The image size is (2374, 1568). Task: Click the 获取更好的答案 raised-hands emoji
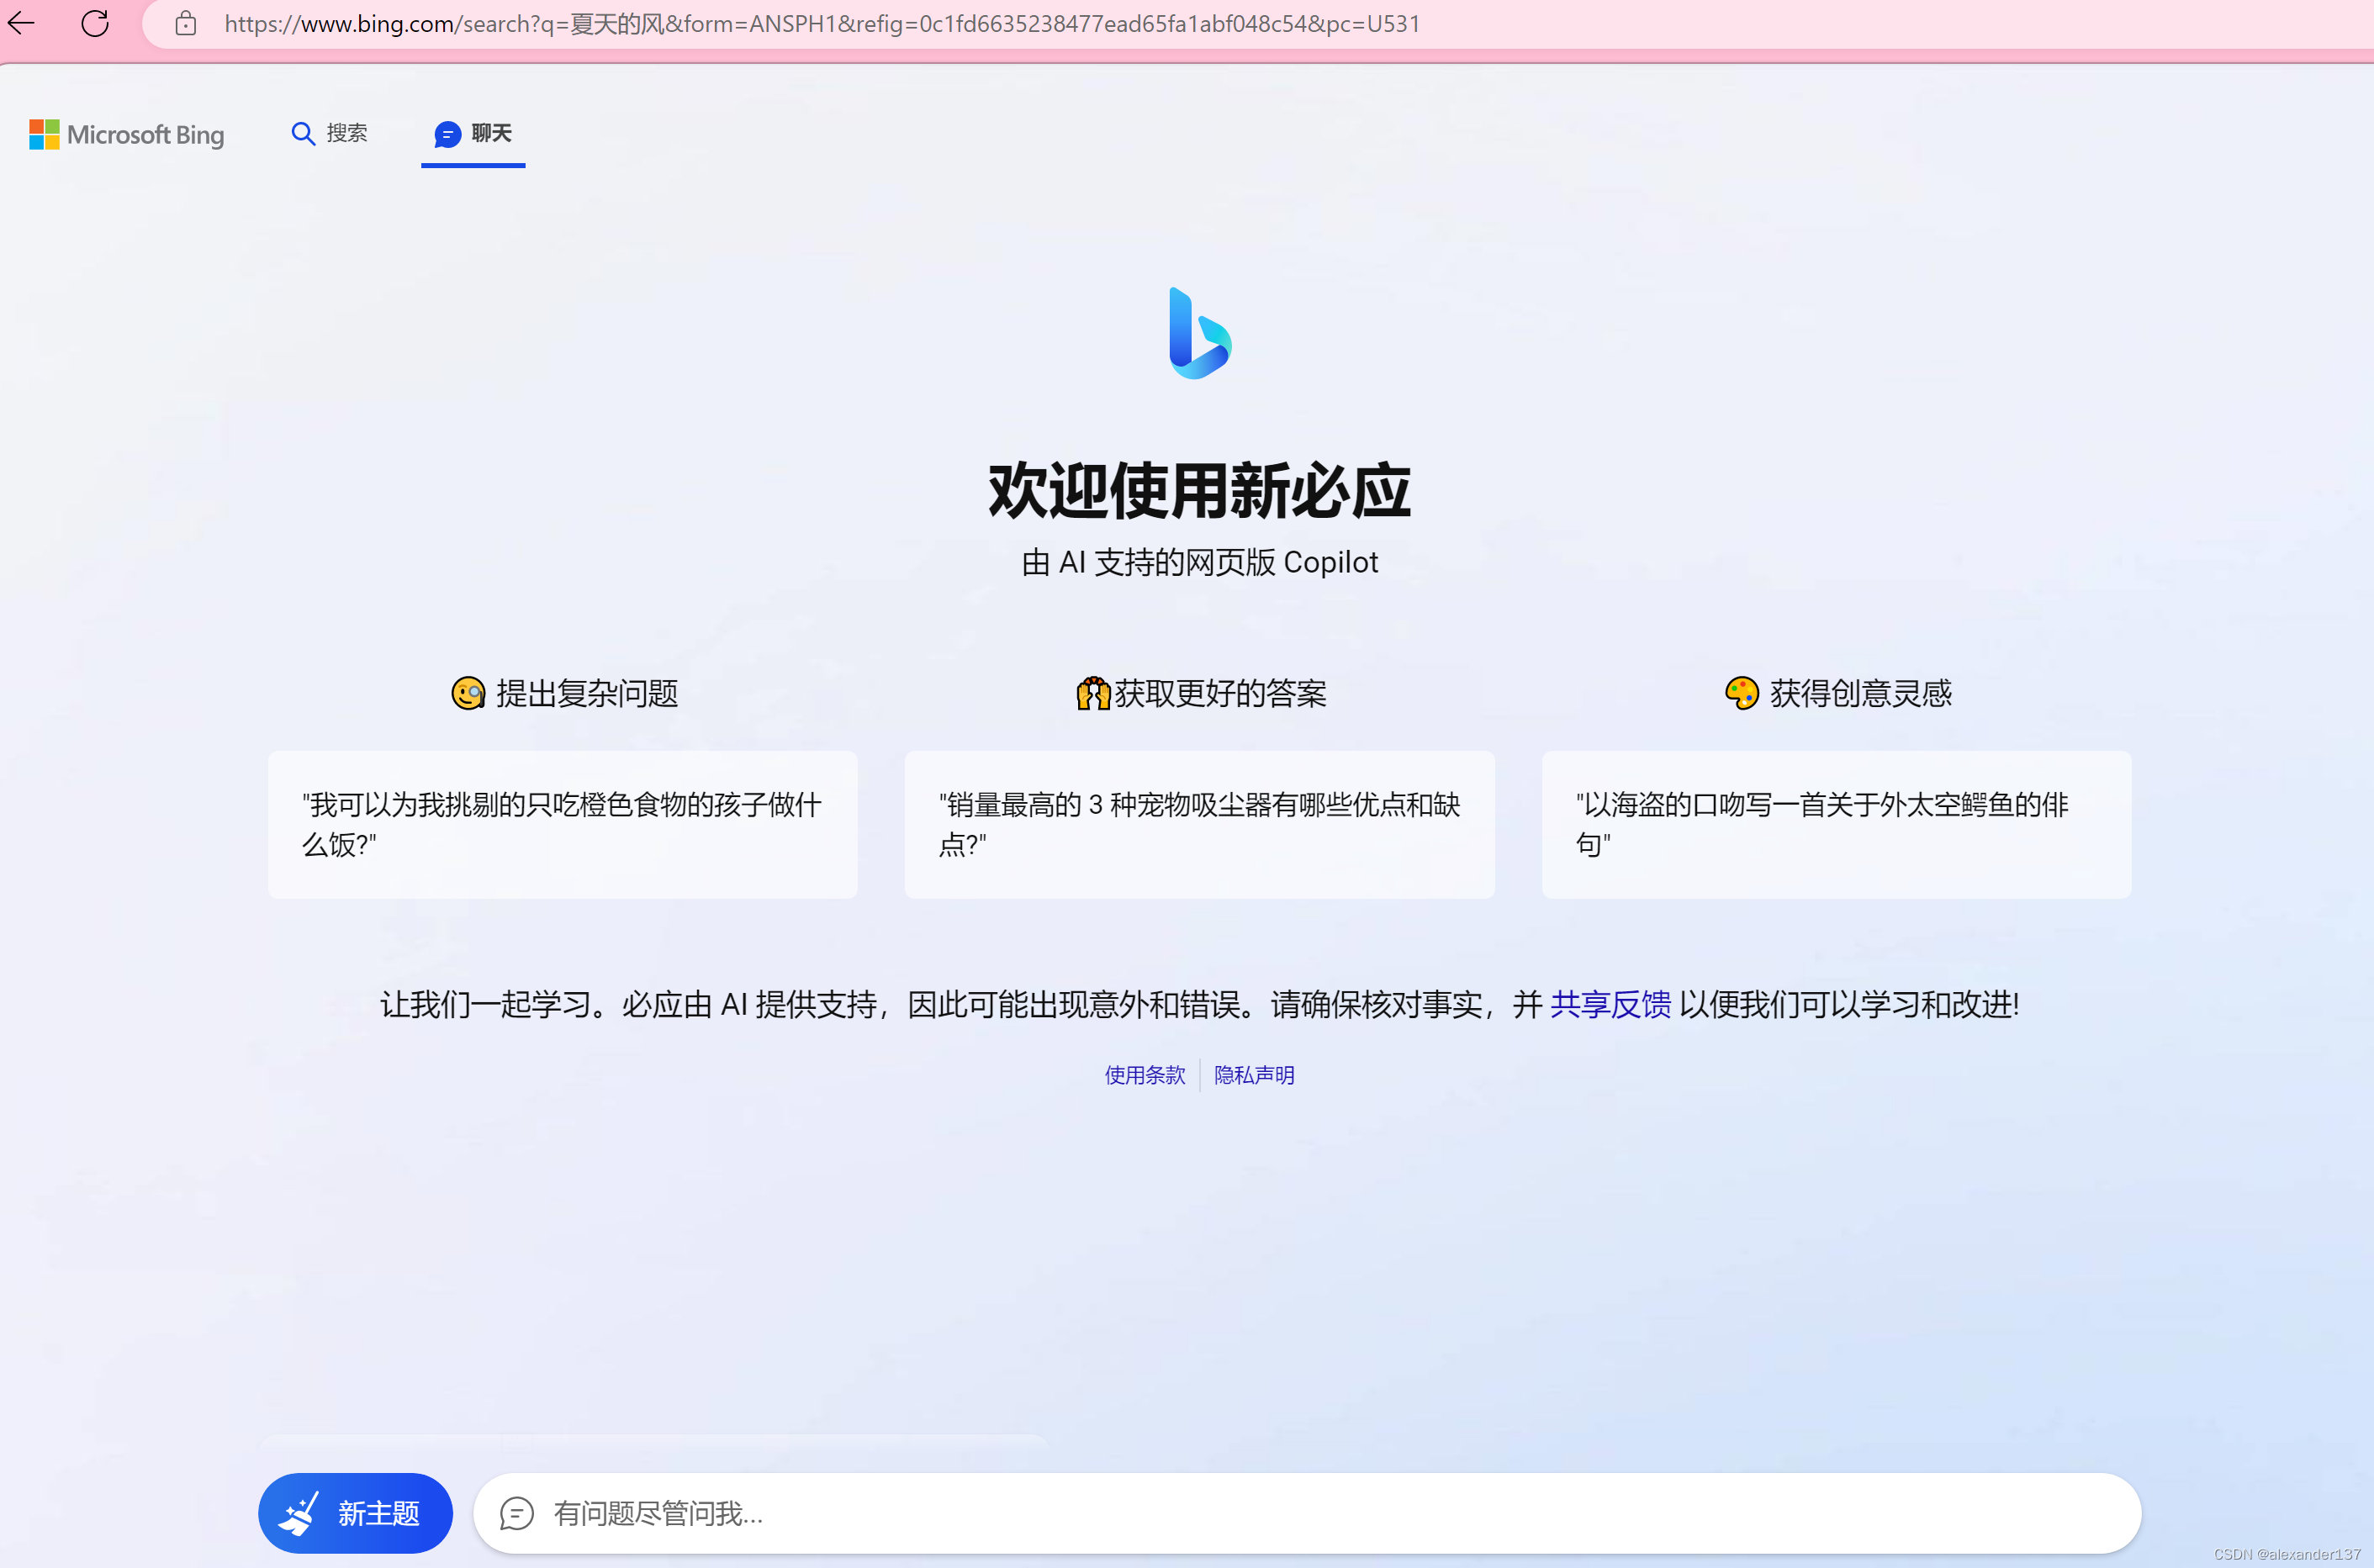[1093, 693]
